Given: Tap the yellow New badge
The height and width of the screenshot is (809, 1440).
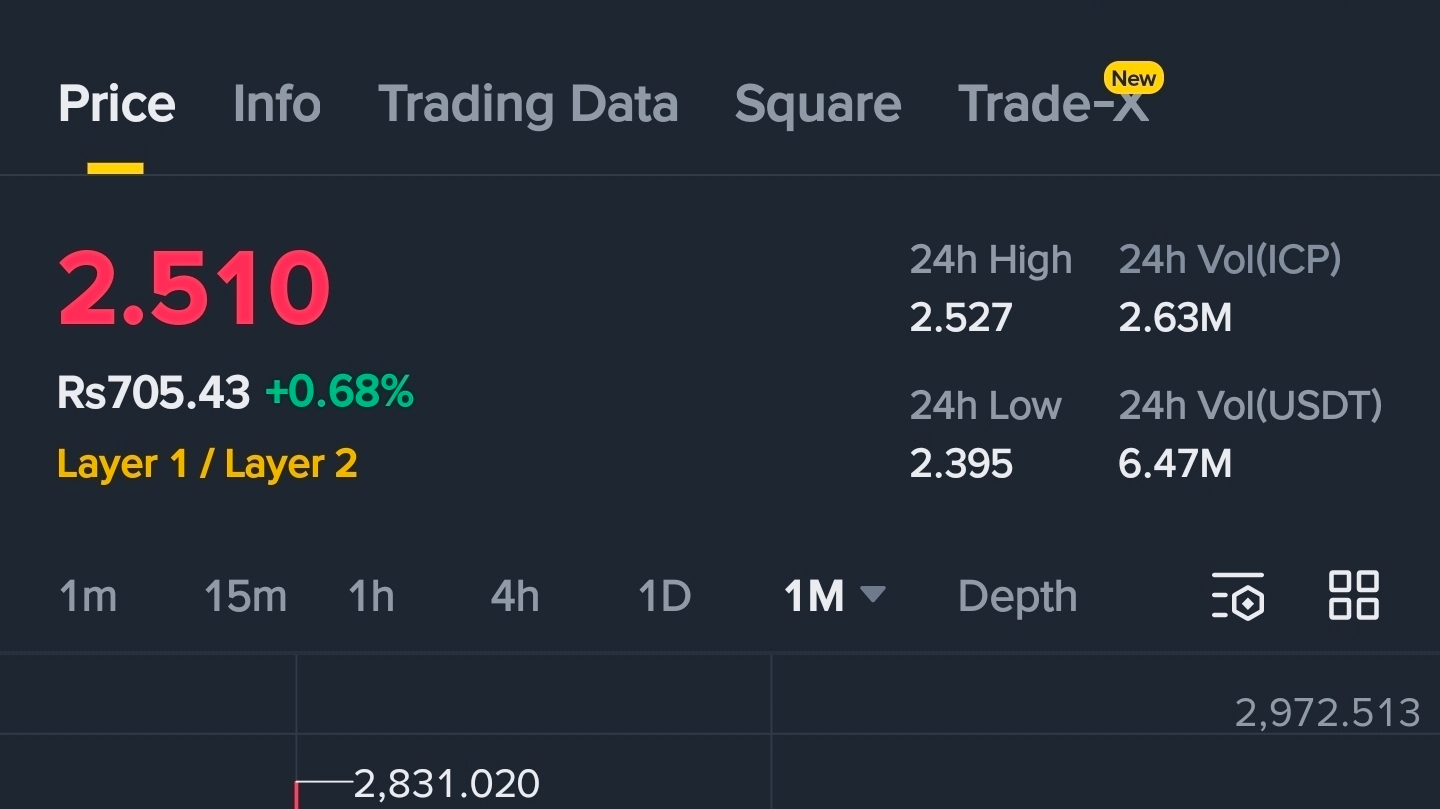Looking at the screenshot, I should click(x=1133, y=78).
